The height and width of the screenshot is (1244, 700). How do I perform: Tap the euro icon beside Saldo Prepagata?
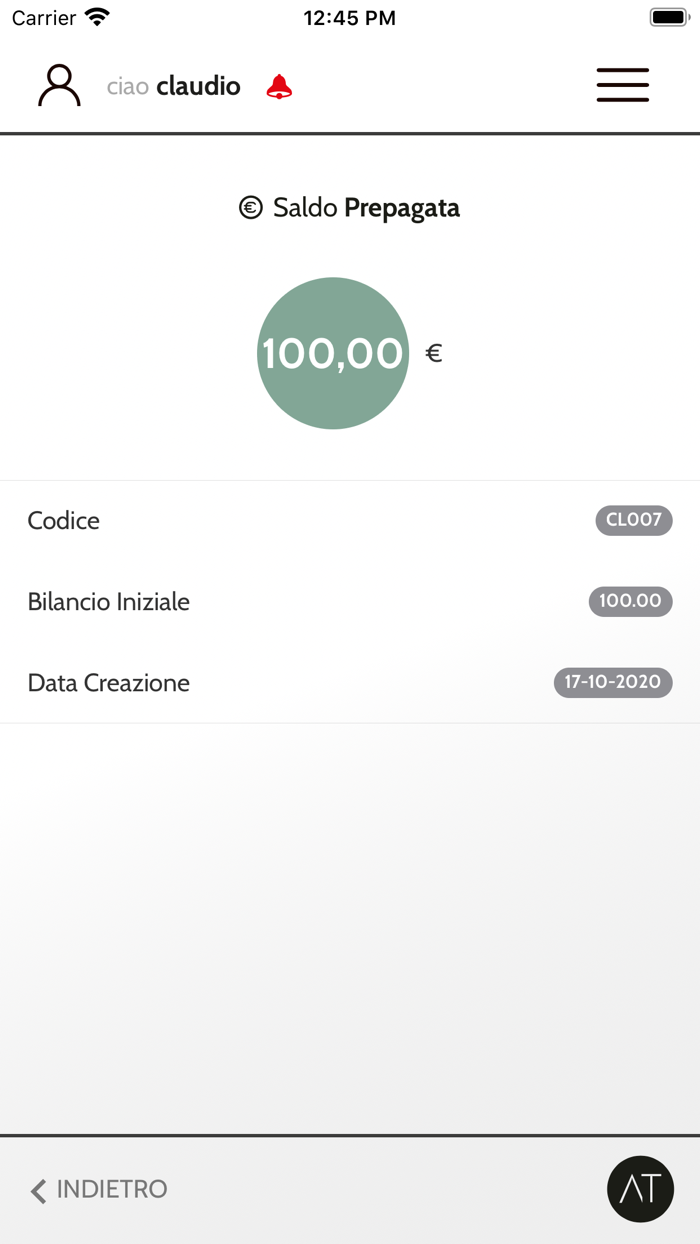click(250, 208)
